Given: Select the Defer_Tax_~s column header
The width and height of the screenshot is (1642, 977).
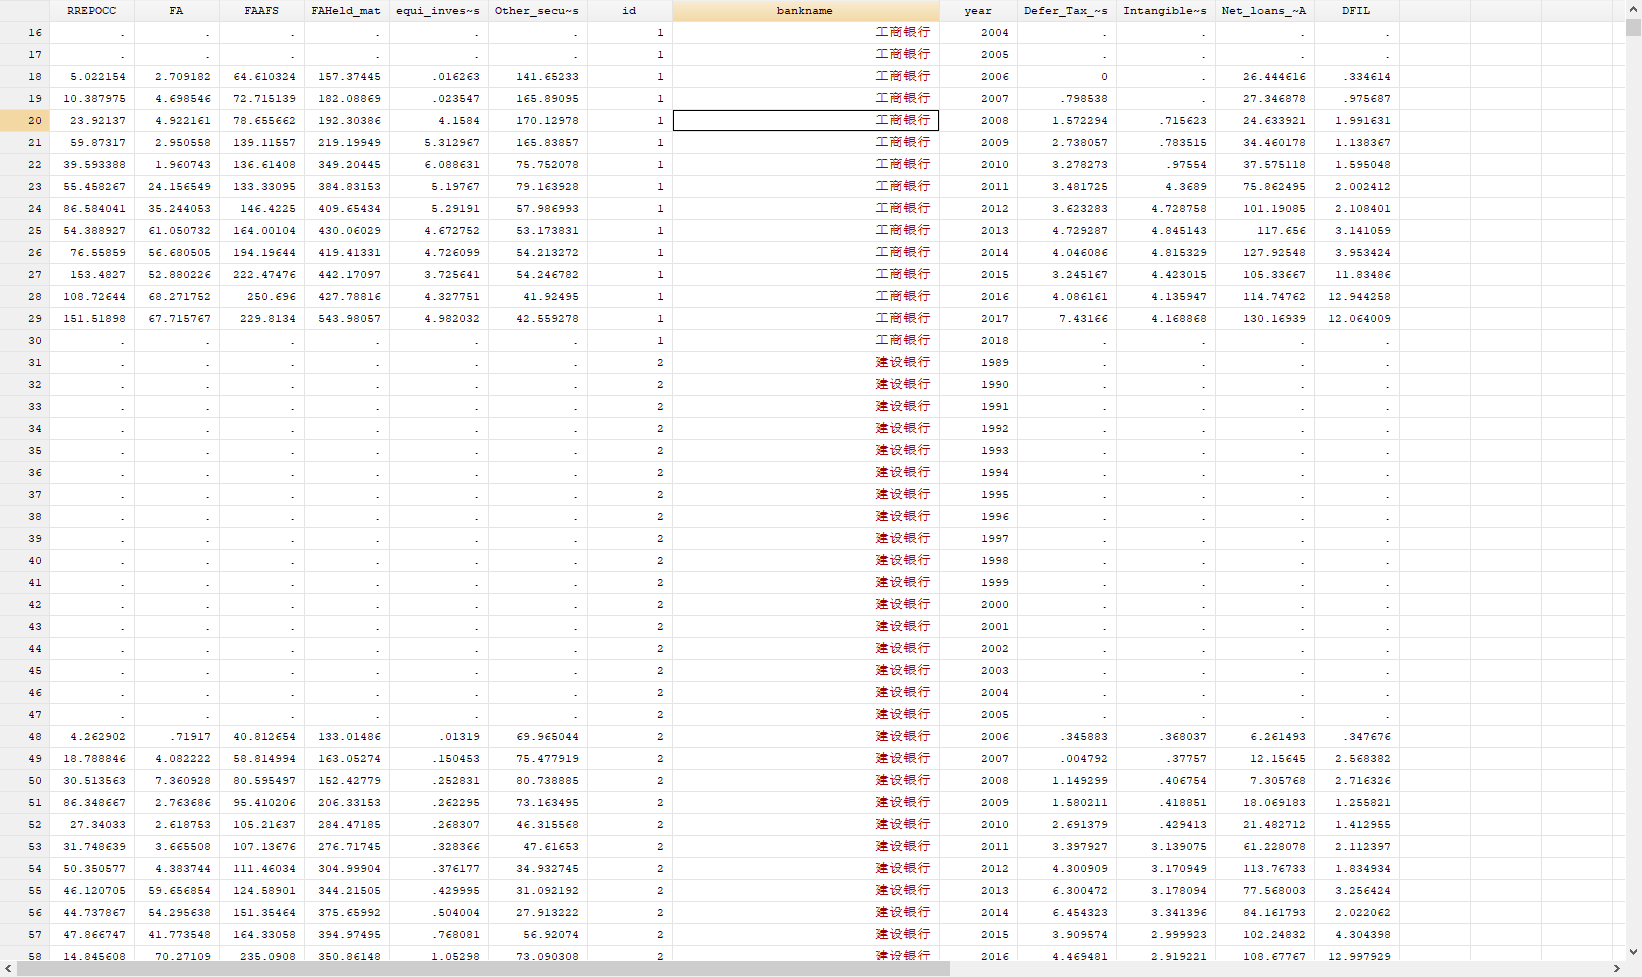Looking at the screenshot, I should click(1066, 11).
